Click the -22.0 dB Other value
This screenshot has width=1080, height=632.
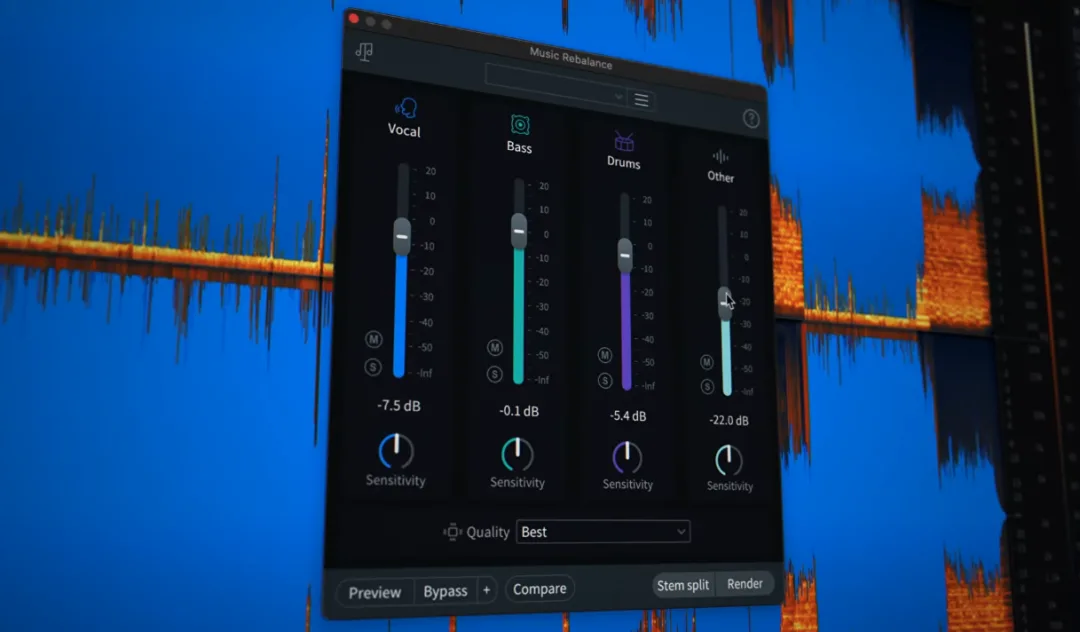tap(729, 420)
